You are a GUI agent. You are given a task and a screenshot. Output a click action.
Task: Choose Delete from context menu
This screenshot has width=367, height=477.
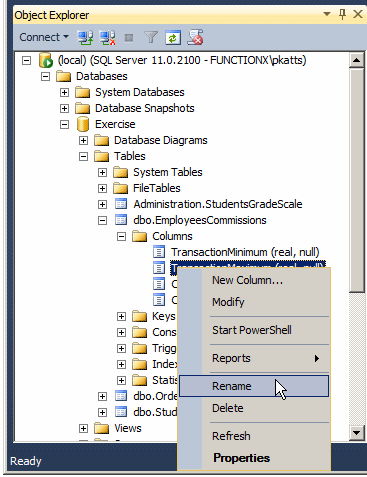point(254,408)
